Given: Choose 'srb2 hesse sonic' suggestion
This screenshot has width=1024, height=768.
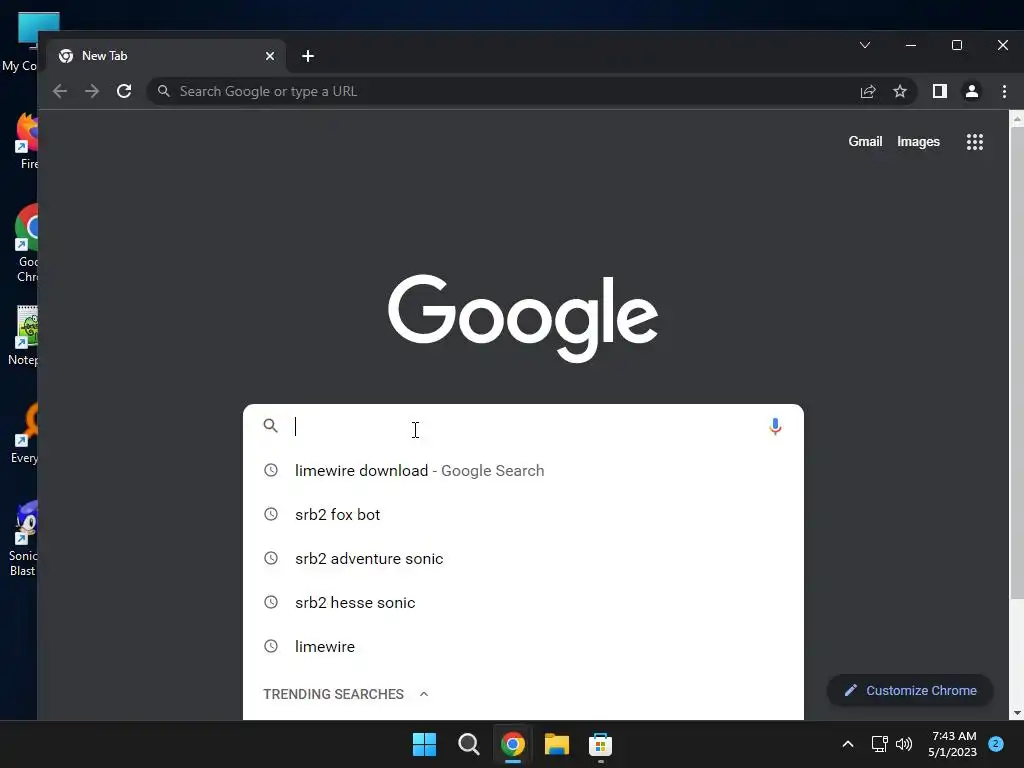Looking at the screenshot, I should coord(523,602).
